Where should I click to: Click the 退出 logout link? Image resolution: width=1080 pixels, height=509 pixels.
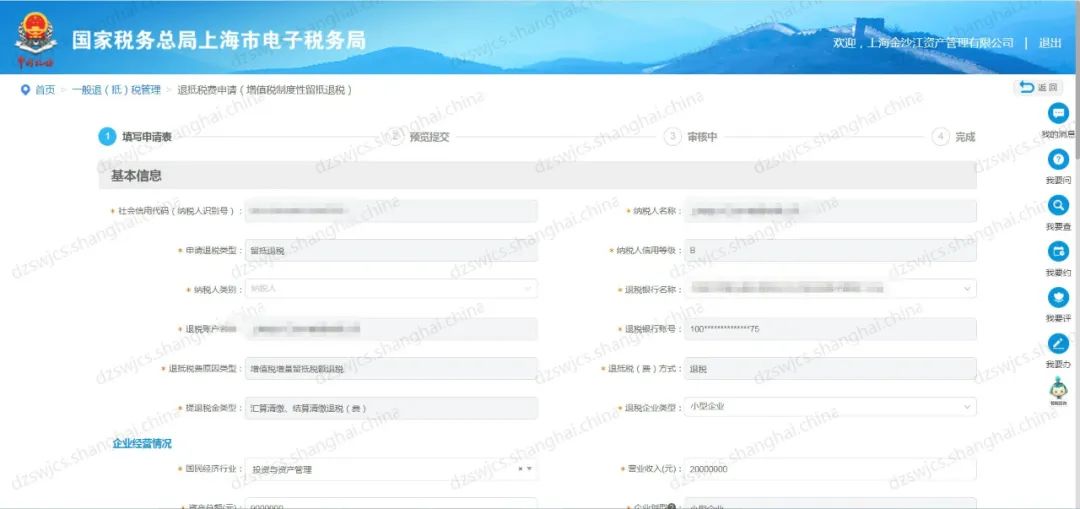1050,43
